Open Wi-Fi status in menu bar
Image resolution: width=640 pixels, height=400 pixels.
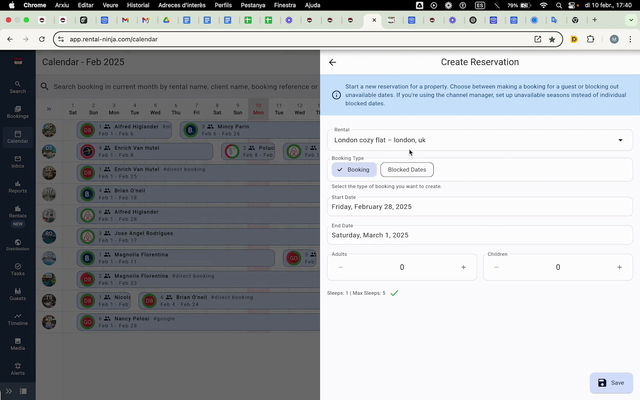(x=543, y=5)
